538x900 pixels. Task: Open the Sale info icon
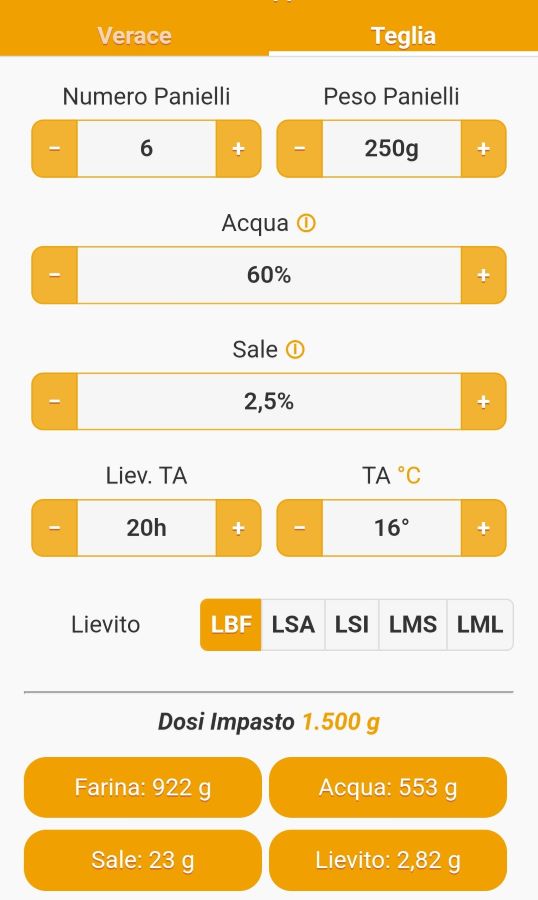click(295, 349)
